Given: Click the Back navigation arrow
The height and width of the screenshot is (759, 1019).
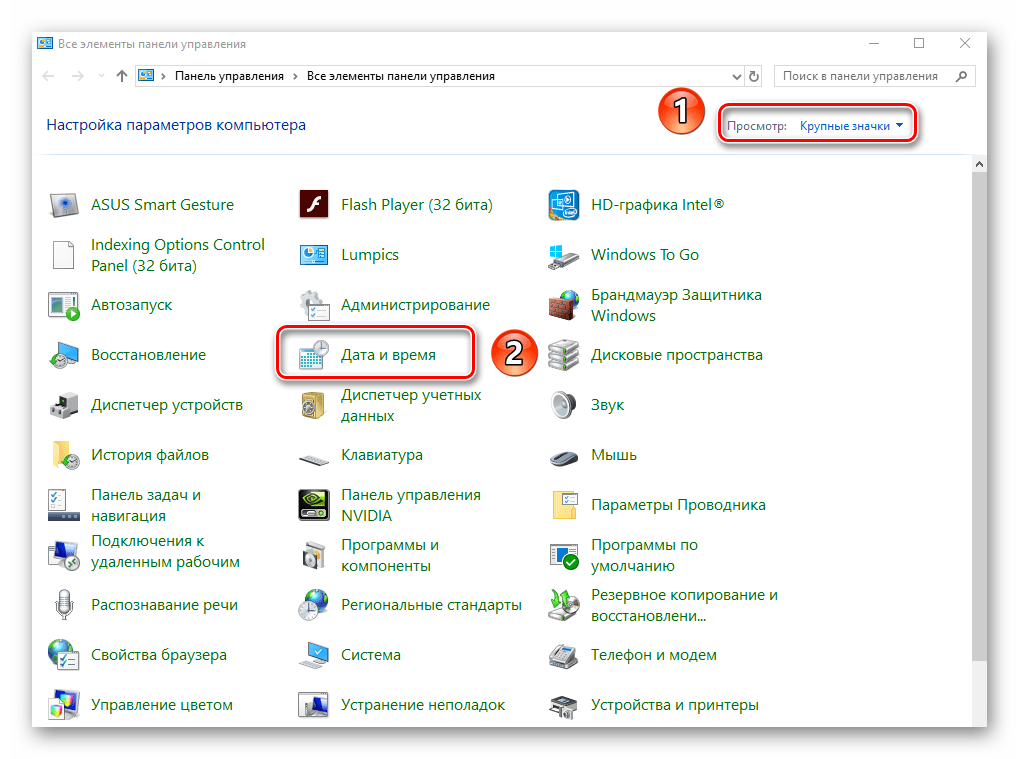Looking at the screenshot, I should coord(48,76).
